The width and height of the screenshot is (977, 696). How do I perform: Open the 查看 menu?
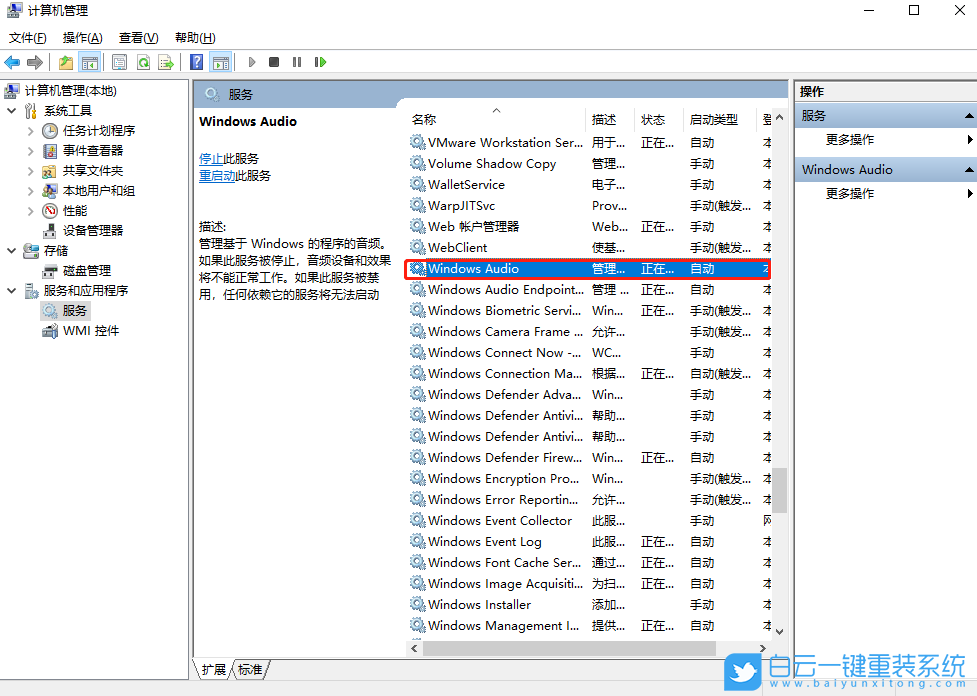click(137, 37)
